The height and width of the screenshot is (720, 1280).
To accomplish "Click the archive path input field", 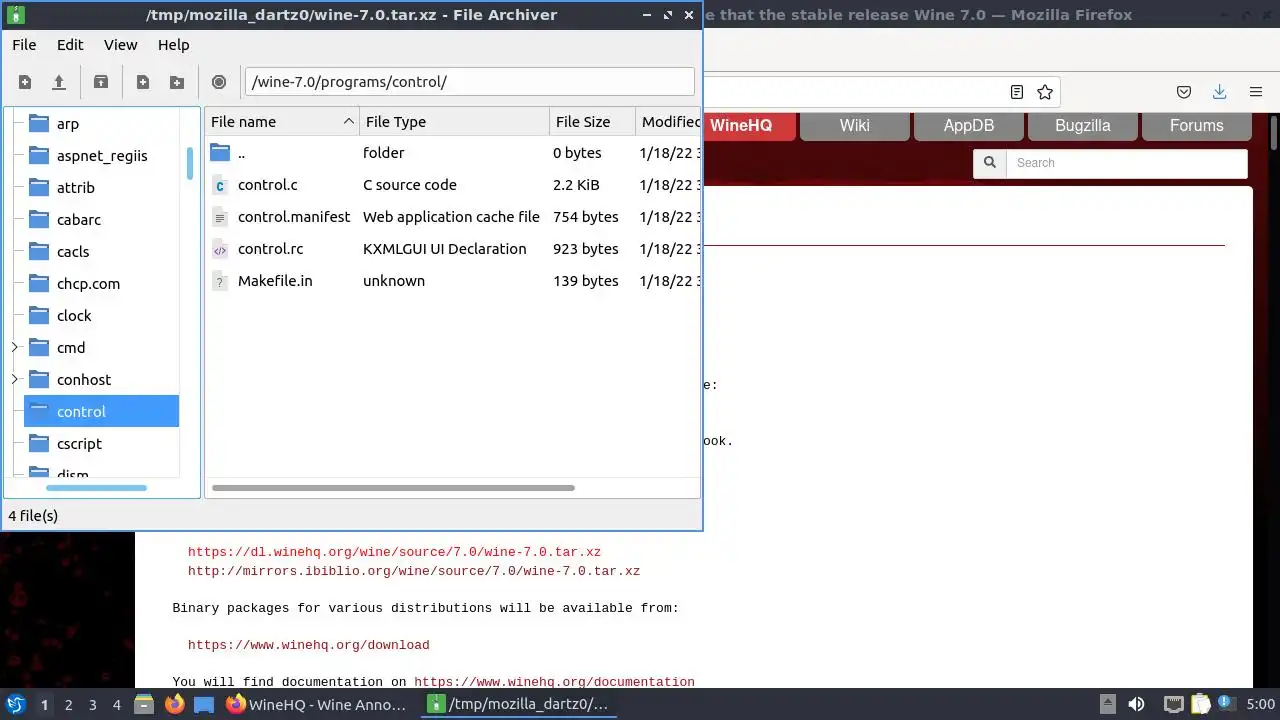I will coord(470,82).
